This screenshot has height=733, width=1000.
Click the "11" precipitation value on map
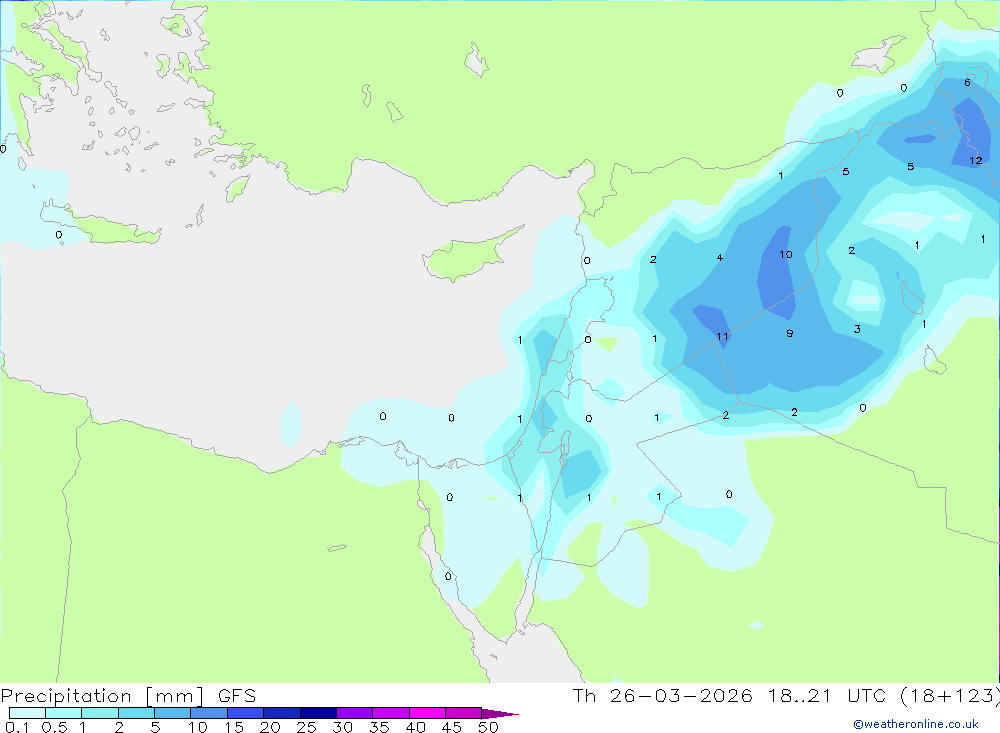[722, 337]
